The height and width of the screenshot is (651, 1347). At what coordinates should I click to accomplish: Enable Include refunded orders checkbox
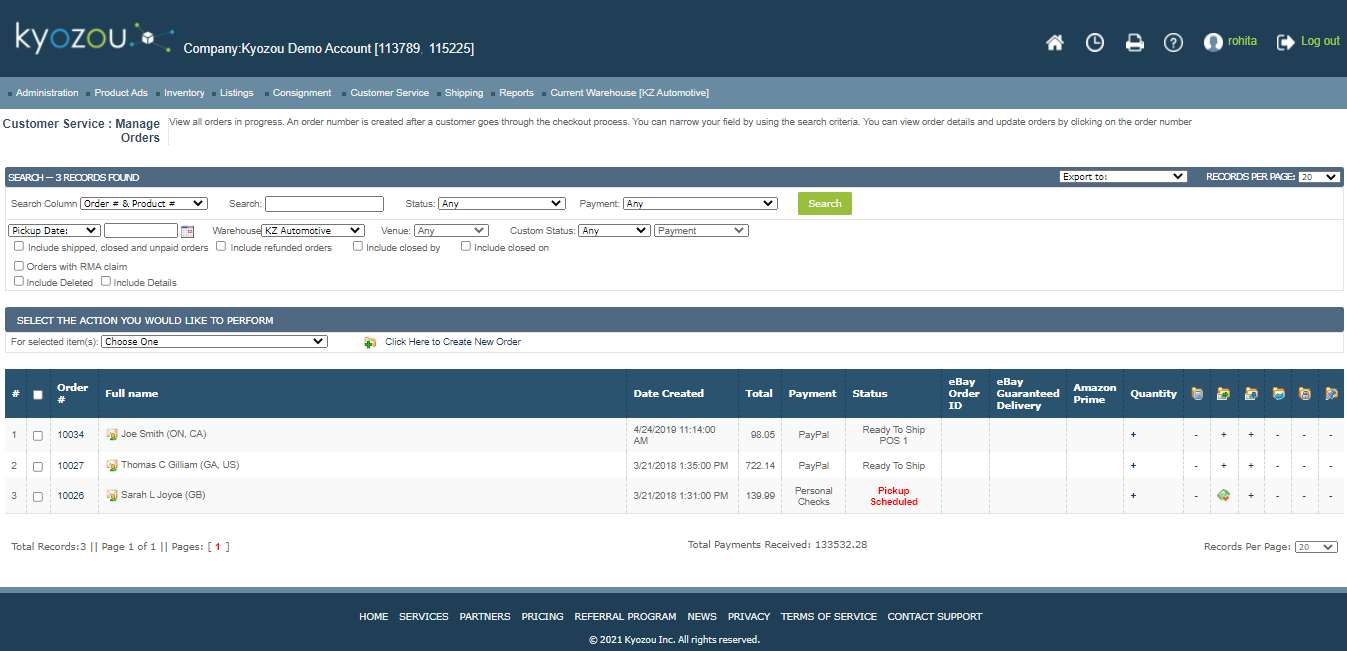[221, 247]
